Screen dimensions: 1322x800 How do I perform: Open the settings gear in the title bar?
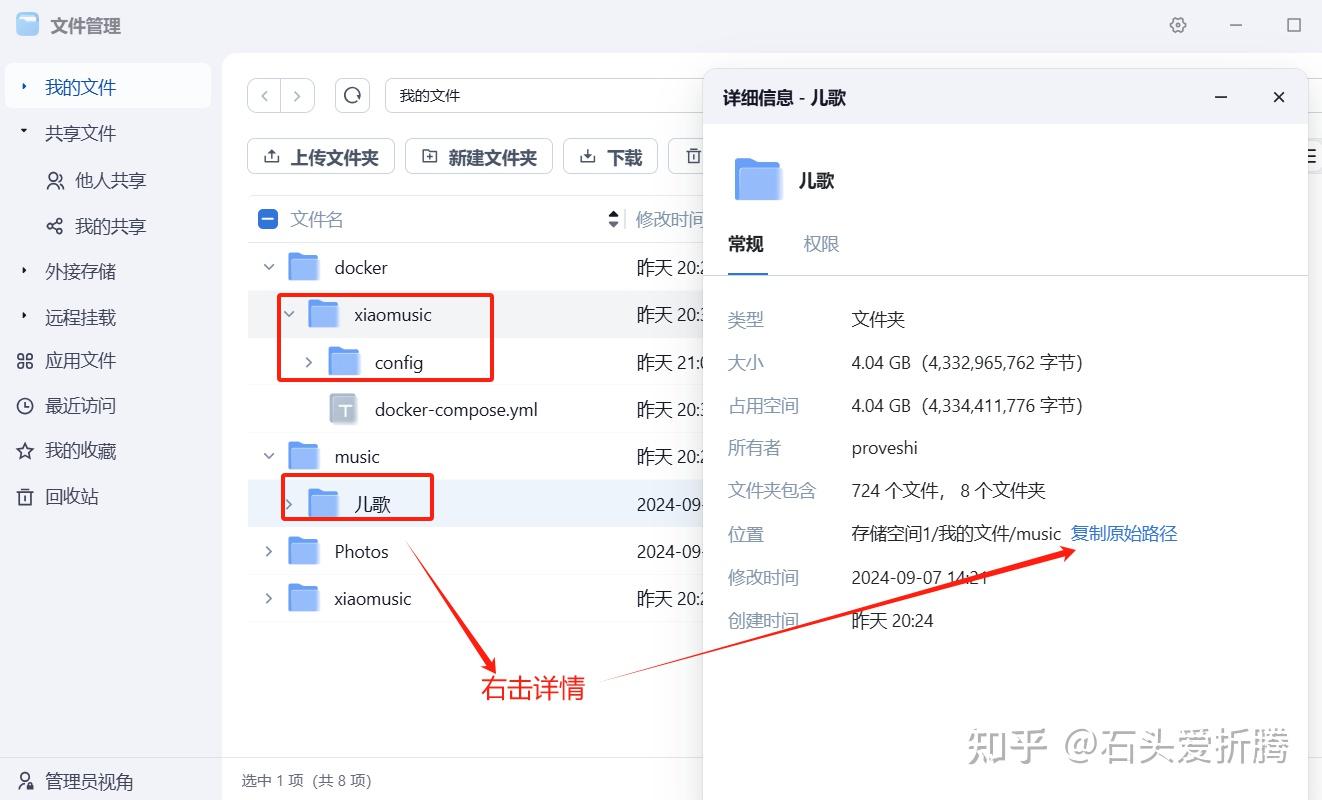pos(1178,25)
